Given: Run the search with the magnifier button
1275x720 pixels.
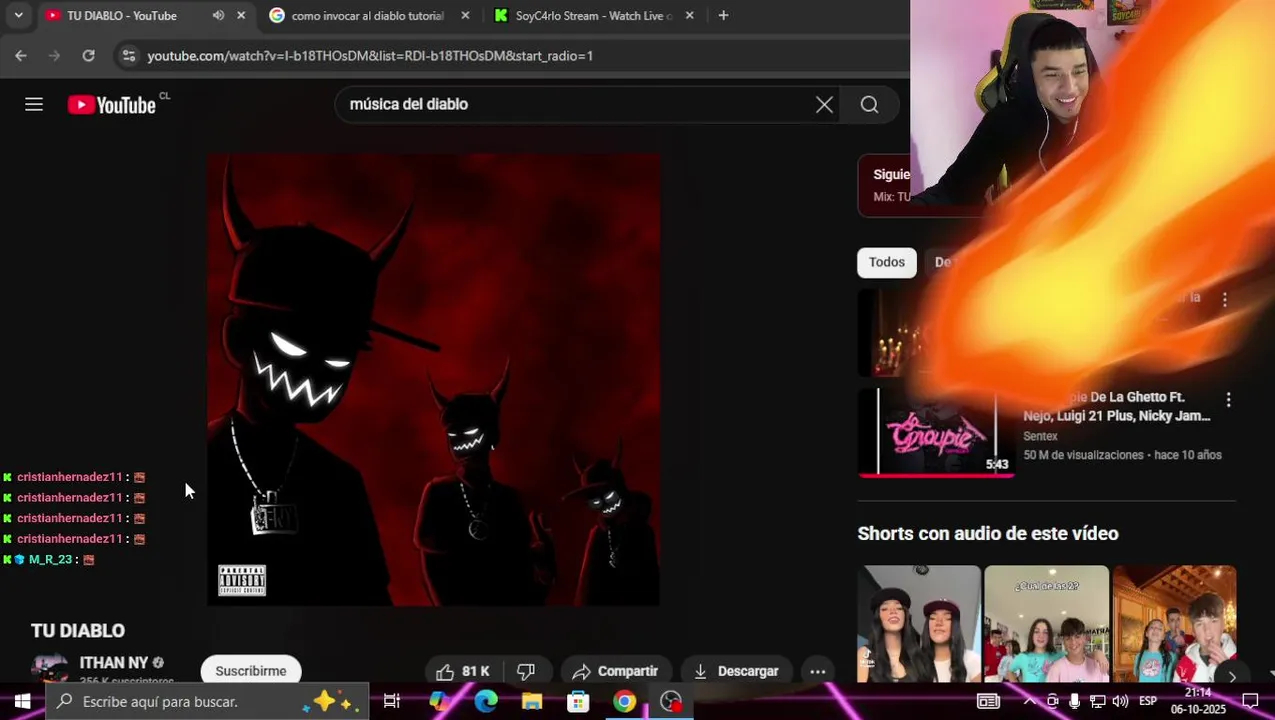Looking at the screenshot, I should [869, 104].
